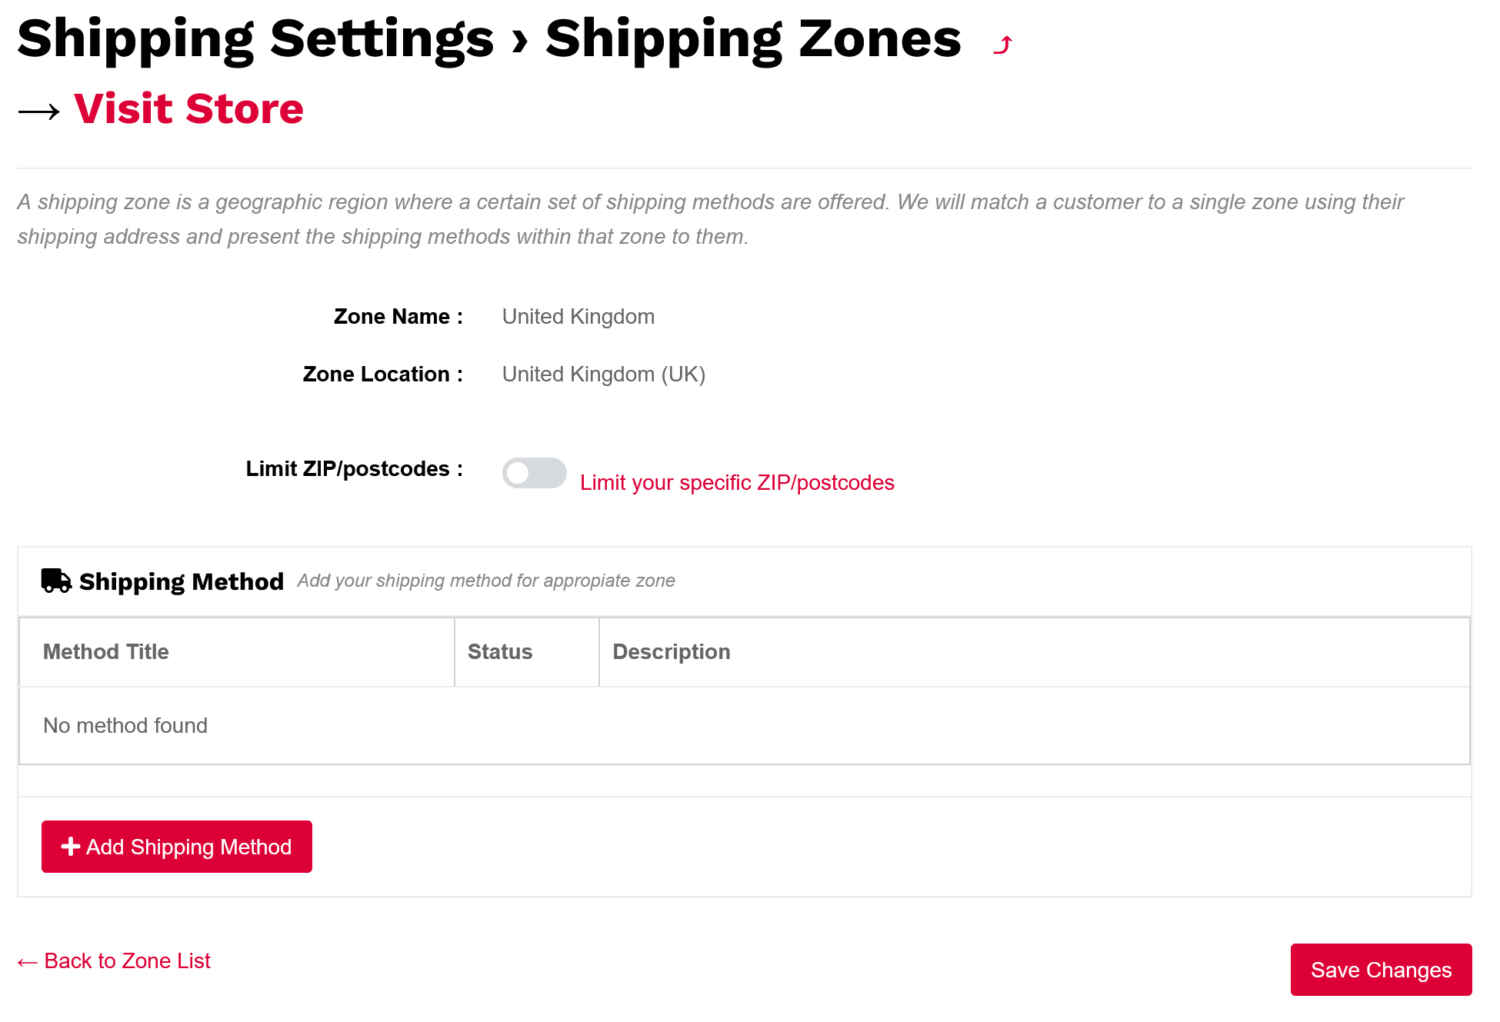The height and width of the screenshot is (1022, 1500).
Task: Click the Zone Location value United Kingdom (UK)
Action: [x=604, y=375]
